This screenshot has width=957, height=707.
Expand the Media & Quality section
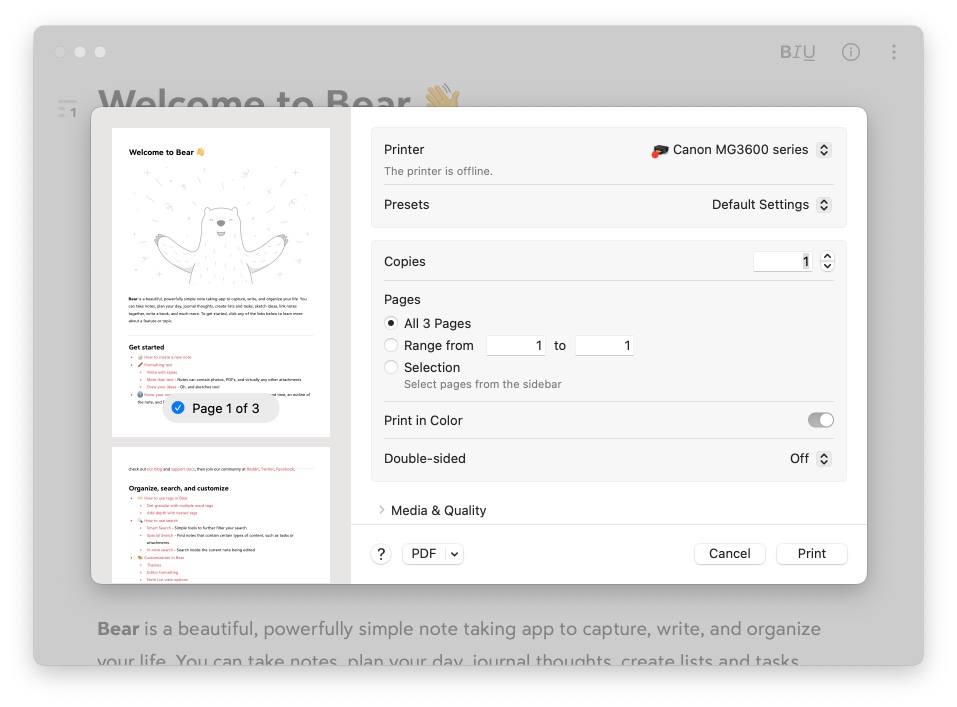381,510
